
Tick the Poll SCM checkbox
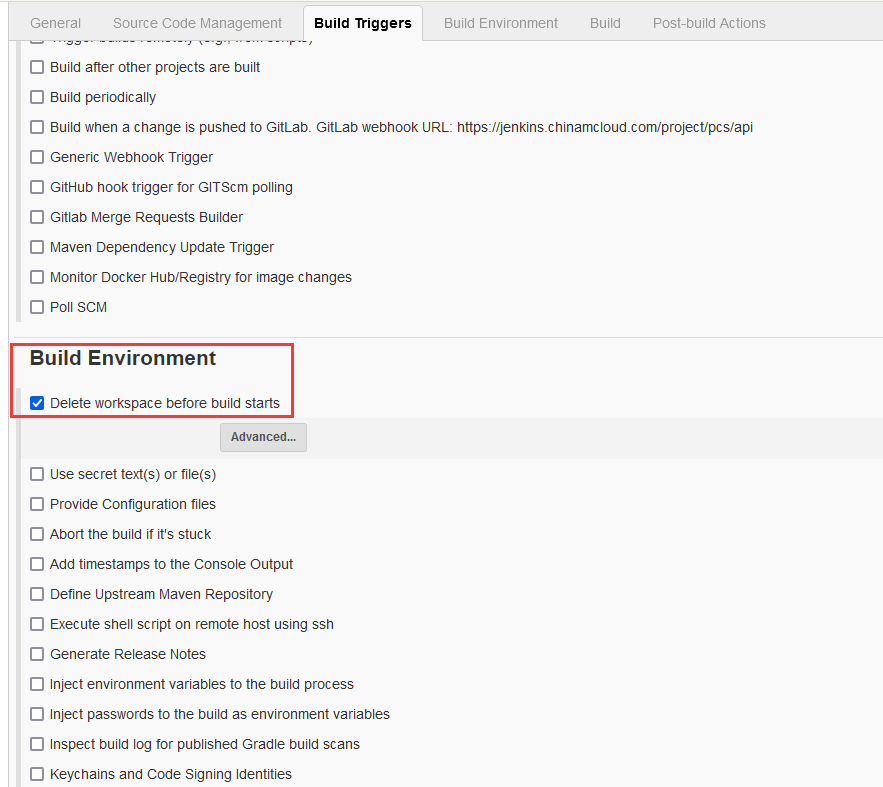click(x=38, y=308)
